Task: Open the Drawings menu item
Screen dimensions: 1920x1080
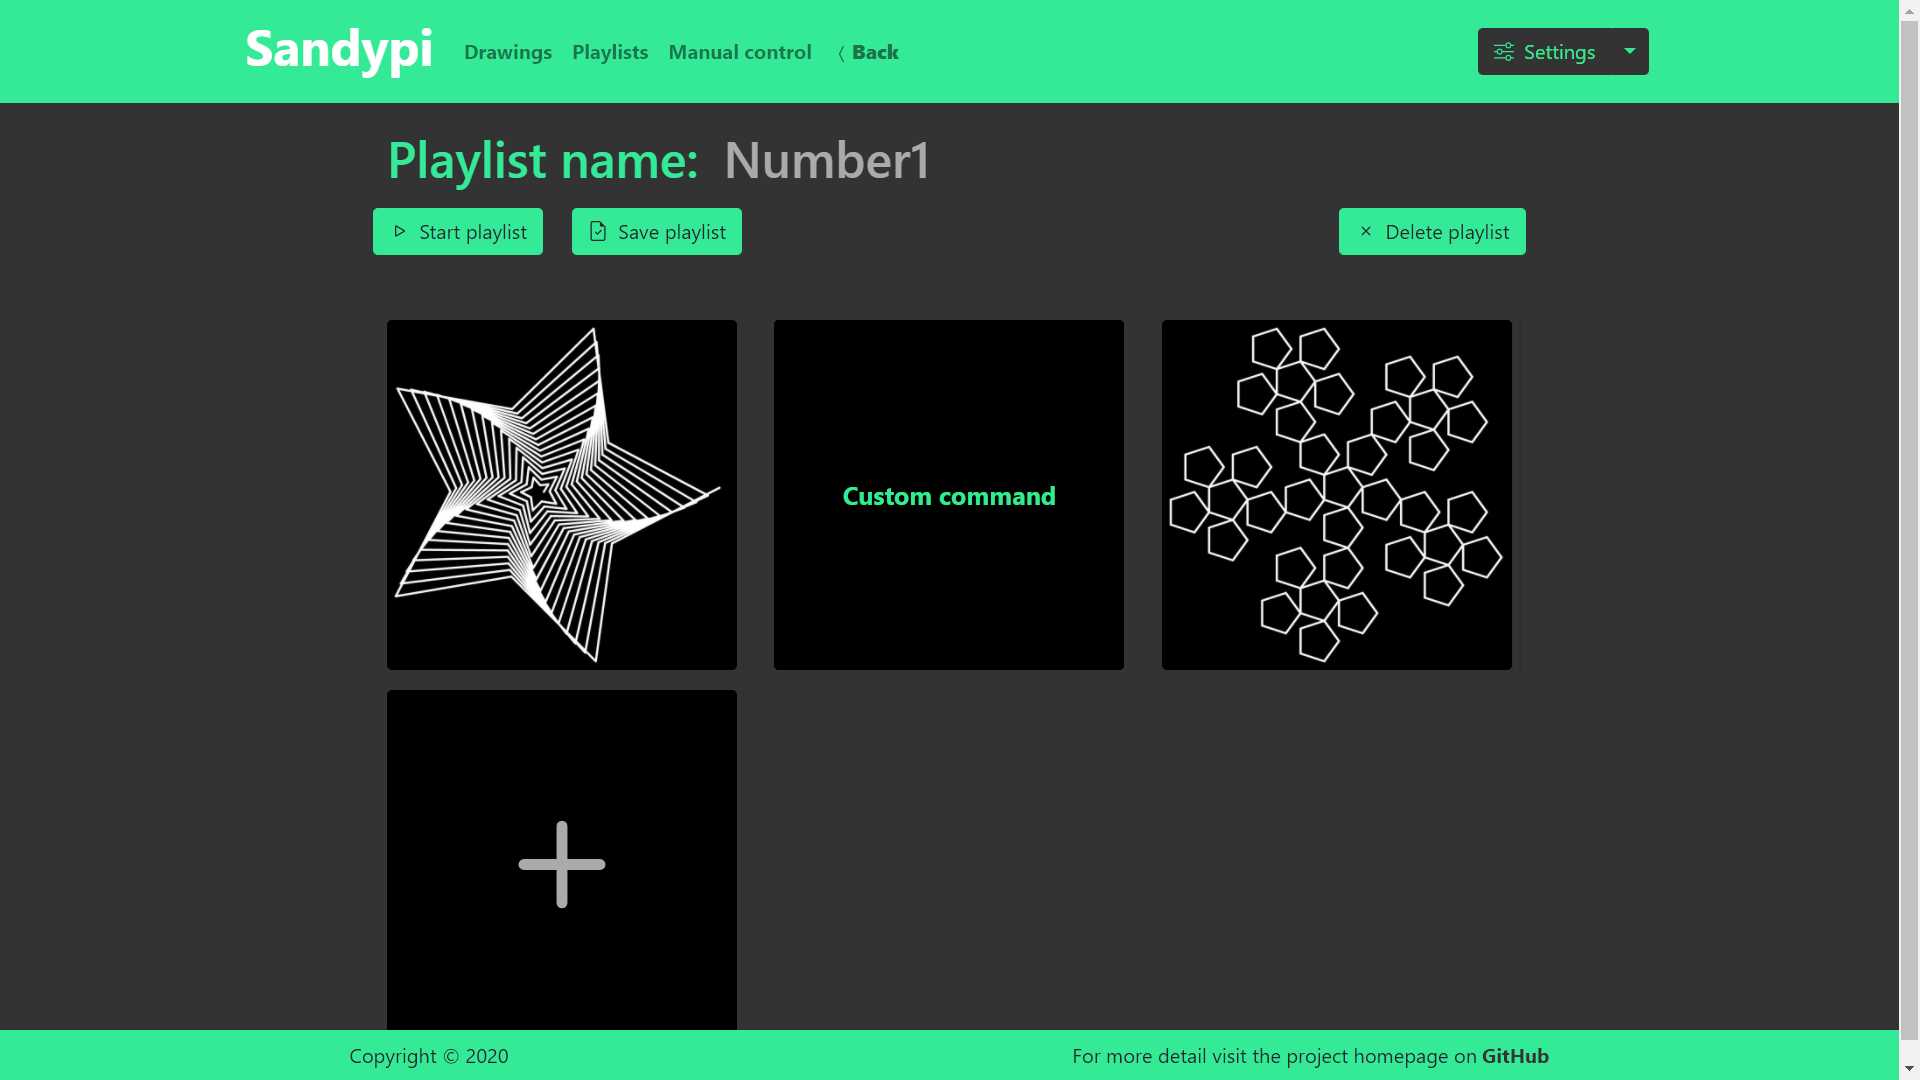Action: tap(508, 52)
